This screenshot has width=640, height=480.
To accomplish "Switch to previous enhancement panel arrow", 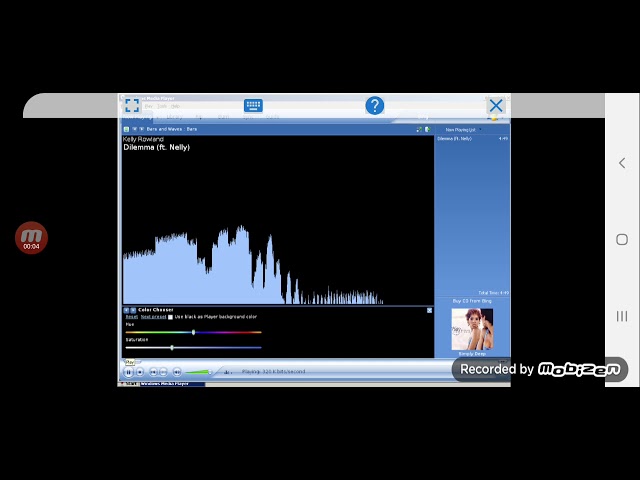I will click(126, 310).
